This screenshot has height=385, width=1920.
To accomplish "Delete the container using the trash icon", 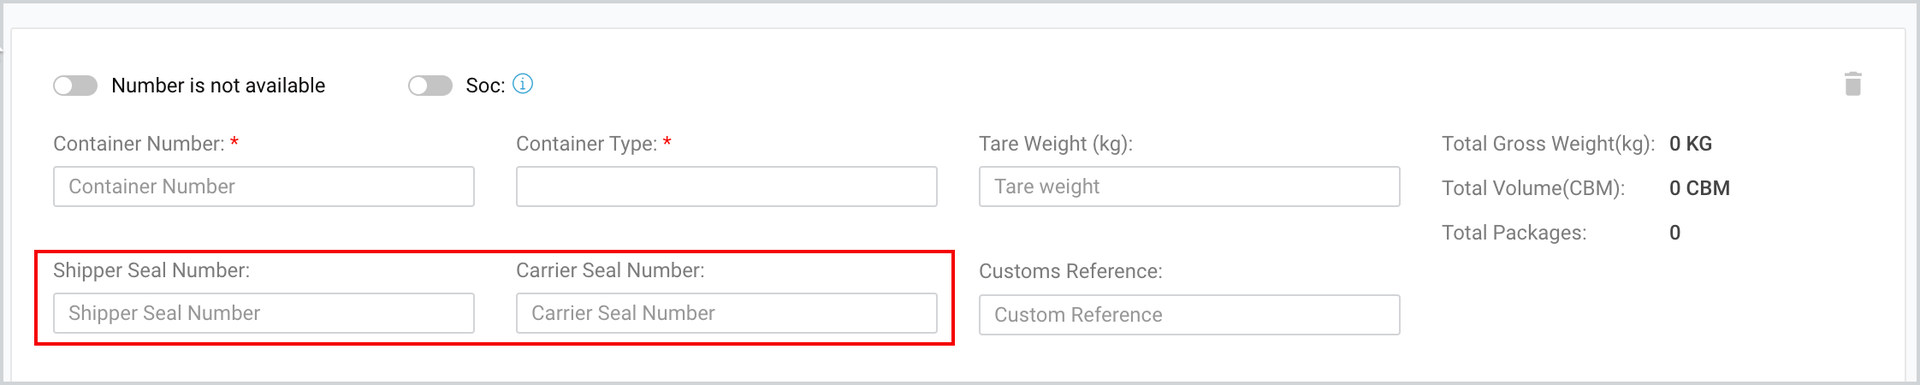I will 1853,84.
